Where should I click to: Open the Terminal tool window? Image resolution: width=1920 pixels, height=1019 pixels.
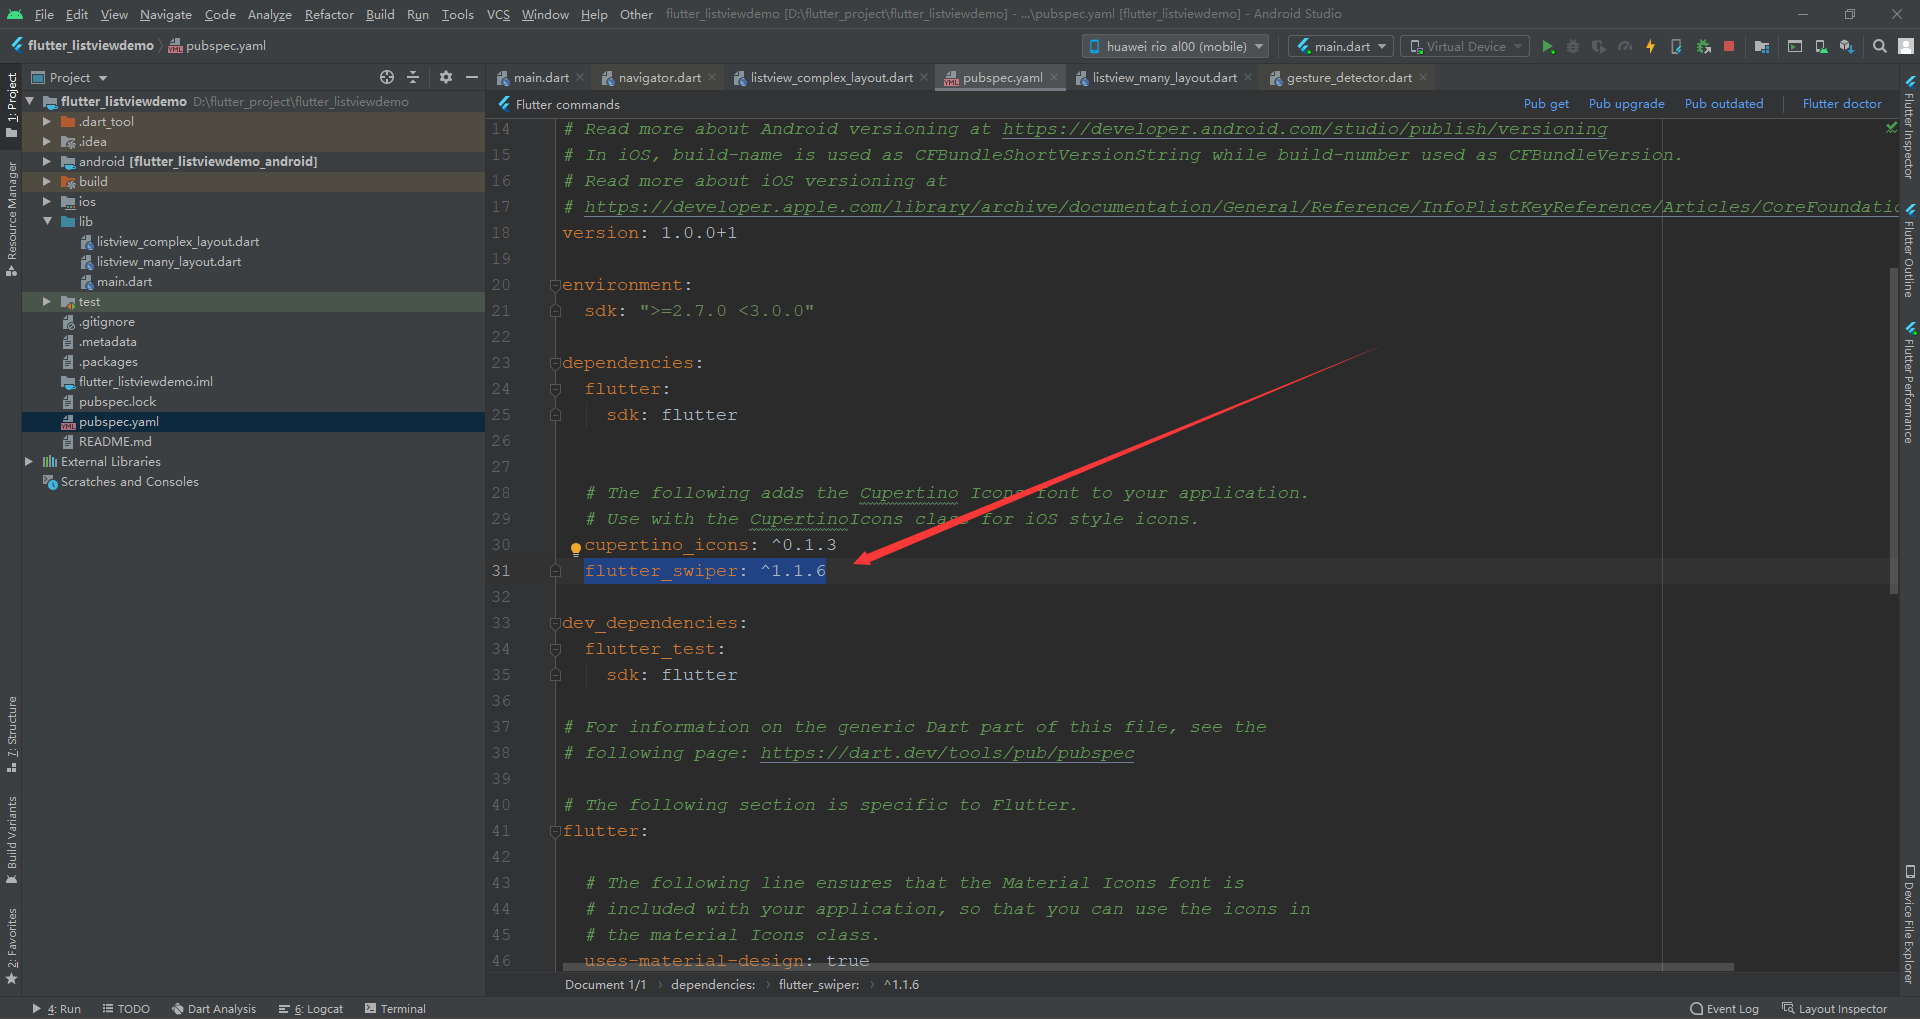(396, 1008)
